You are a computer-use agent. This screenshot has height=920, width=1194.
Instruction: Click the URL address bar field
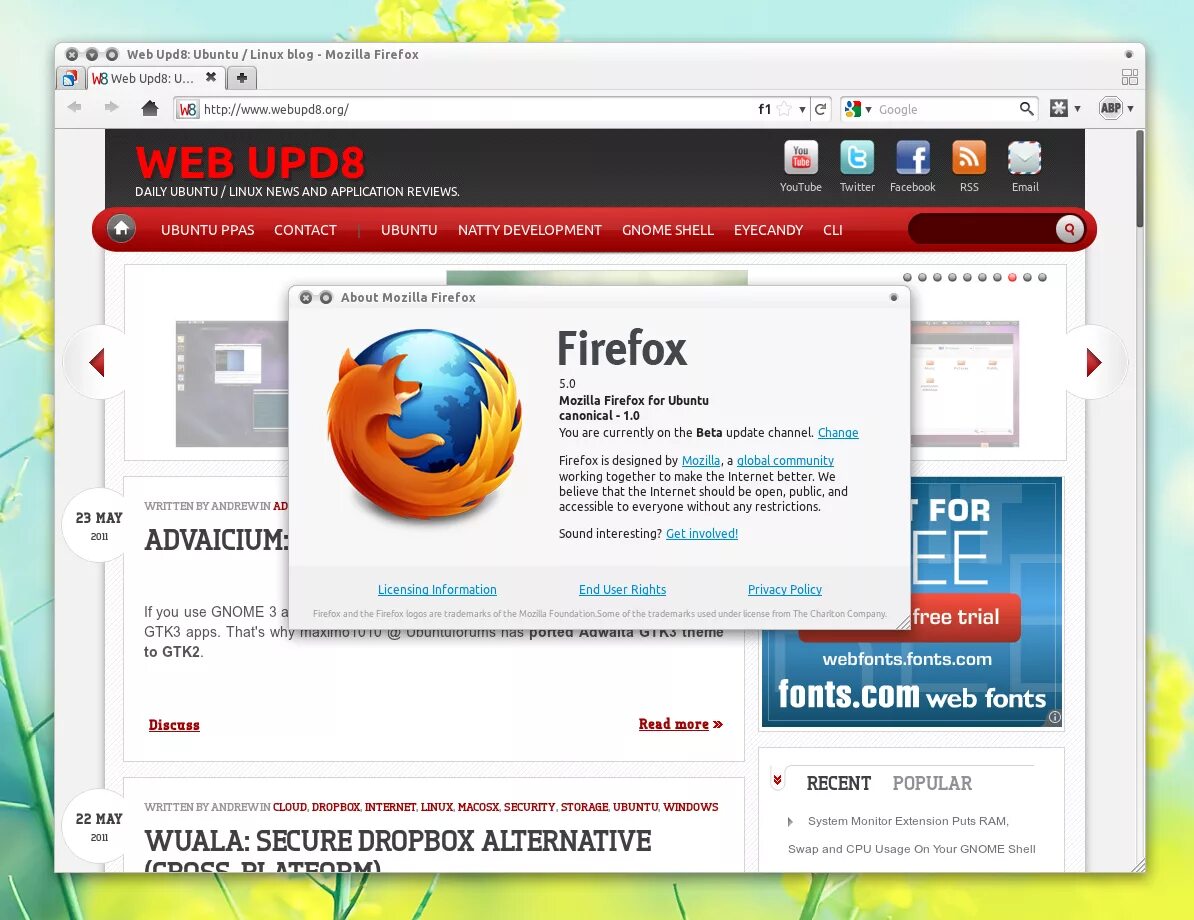477,110
